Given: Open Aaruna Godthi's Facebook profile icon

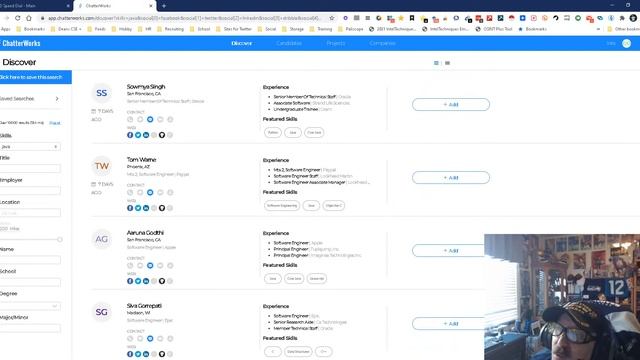Looking at the screenshot, I should [130, 281].
